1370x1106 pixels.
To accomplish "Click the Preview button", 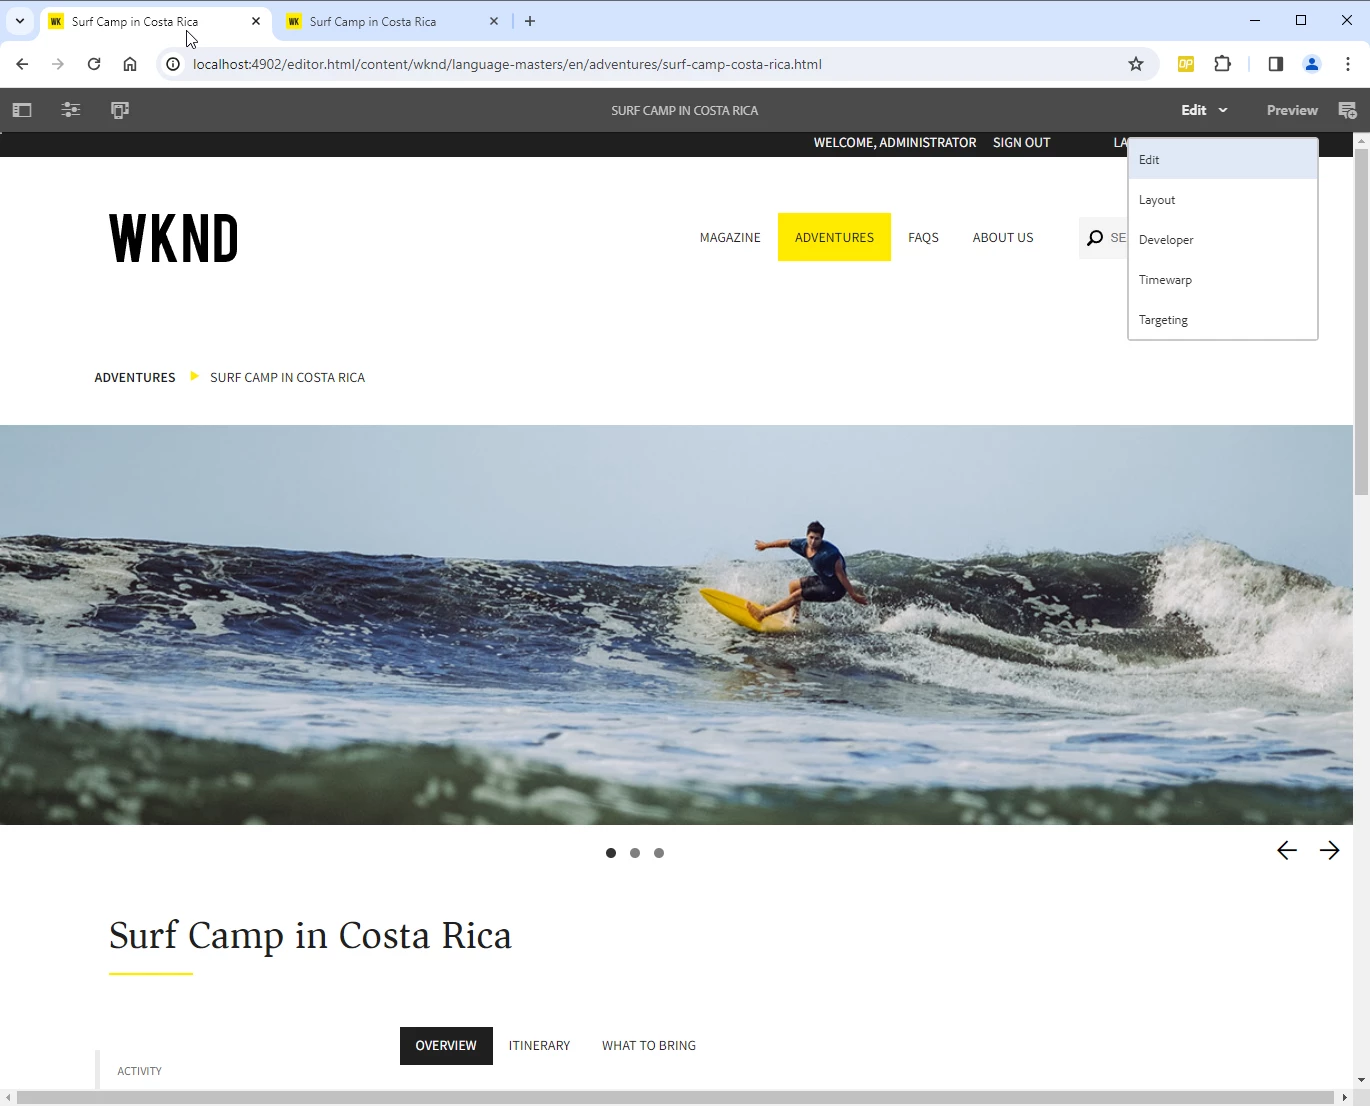I will coord(1292,110).
